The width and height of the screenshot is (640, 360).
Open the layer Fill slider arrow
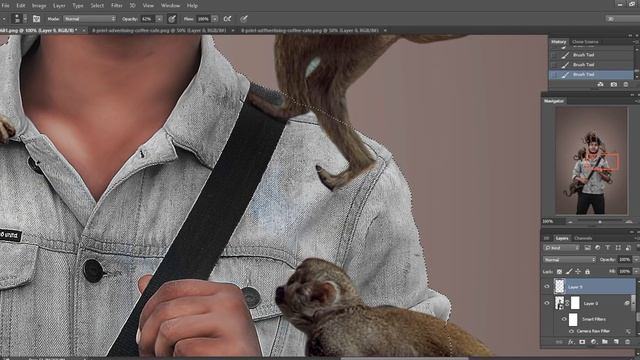pyautogui.click(x=636, y=271)
